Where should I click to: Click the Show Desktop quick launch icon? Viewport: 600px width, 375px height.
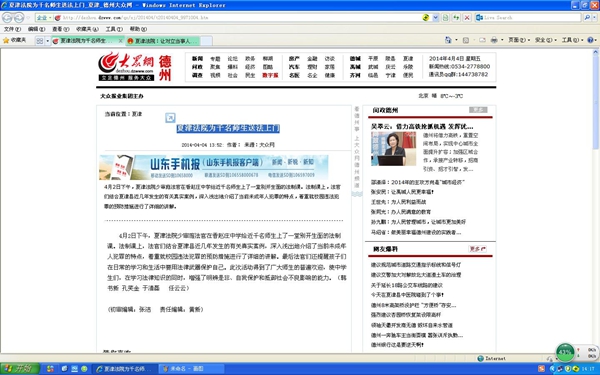(64, 369)
